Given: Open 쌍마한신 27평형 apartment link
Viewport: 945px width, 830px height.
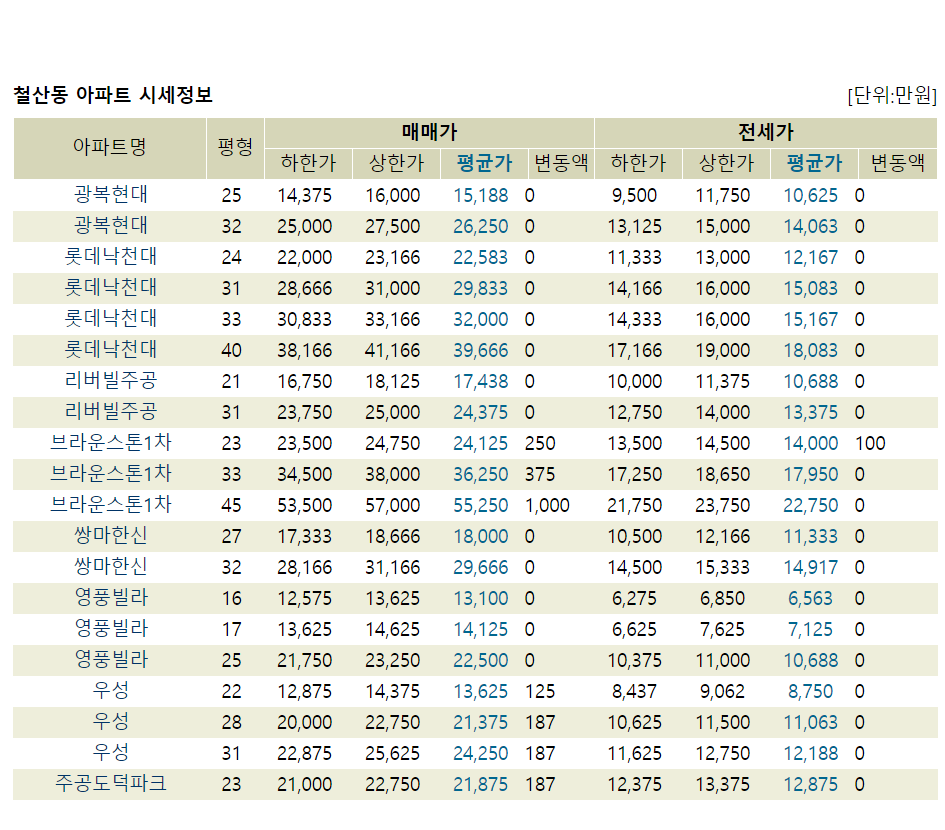Looking at the screenshot, I should point(110,536).
